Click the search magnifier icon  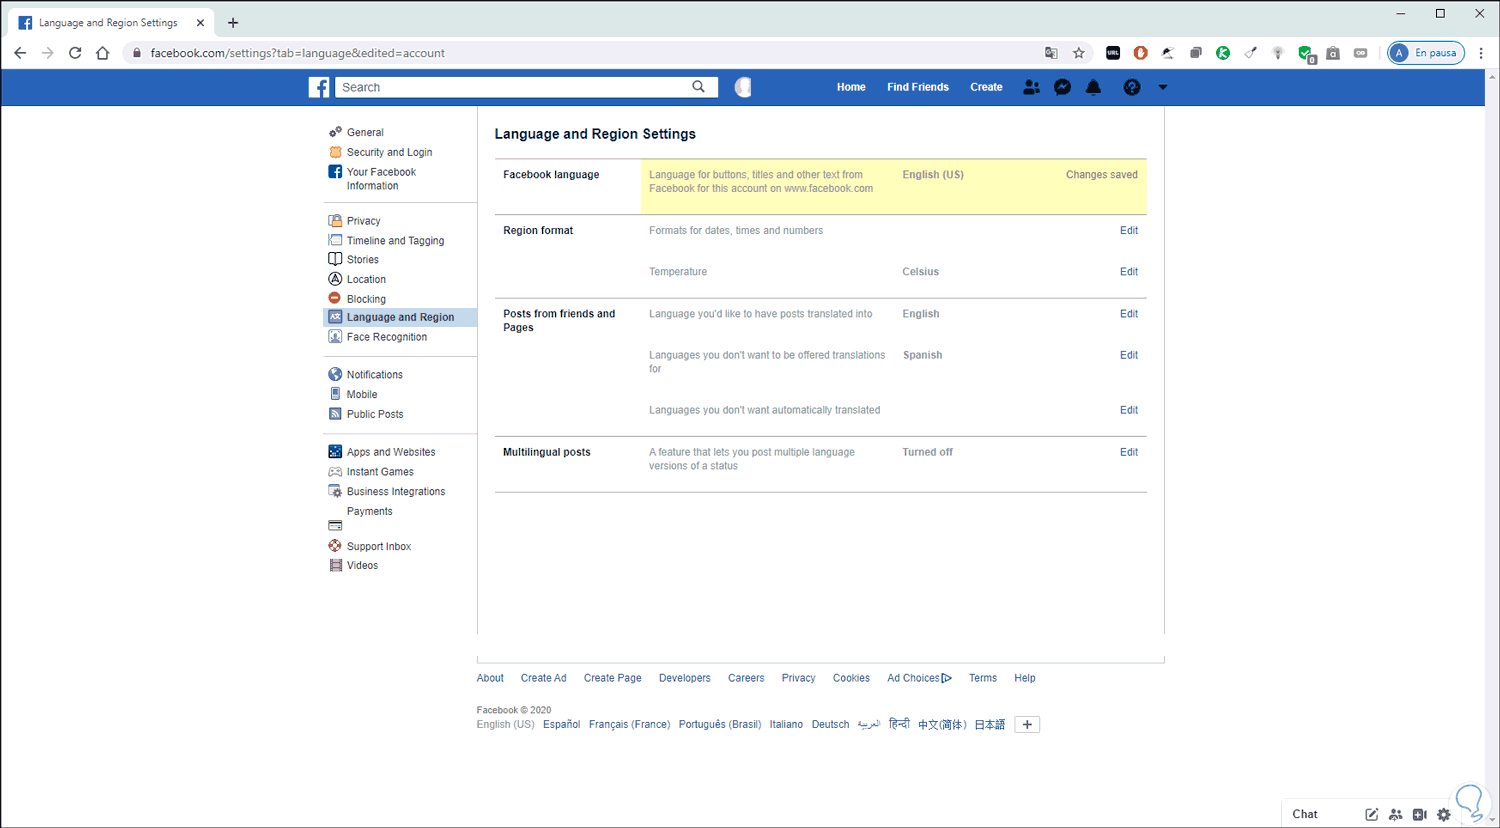698,87
